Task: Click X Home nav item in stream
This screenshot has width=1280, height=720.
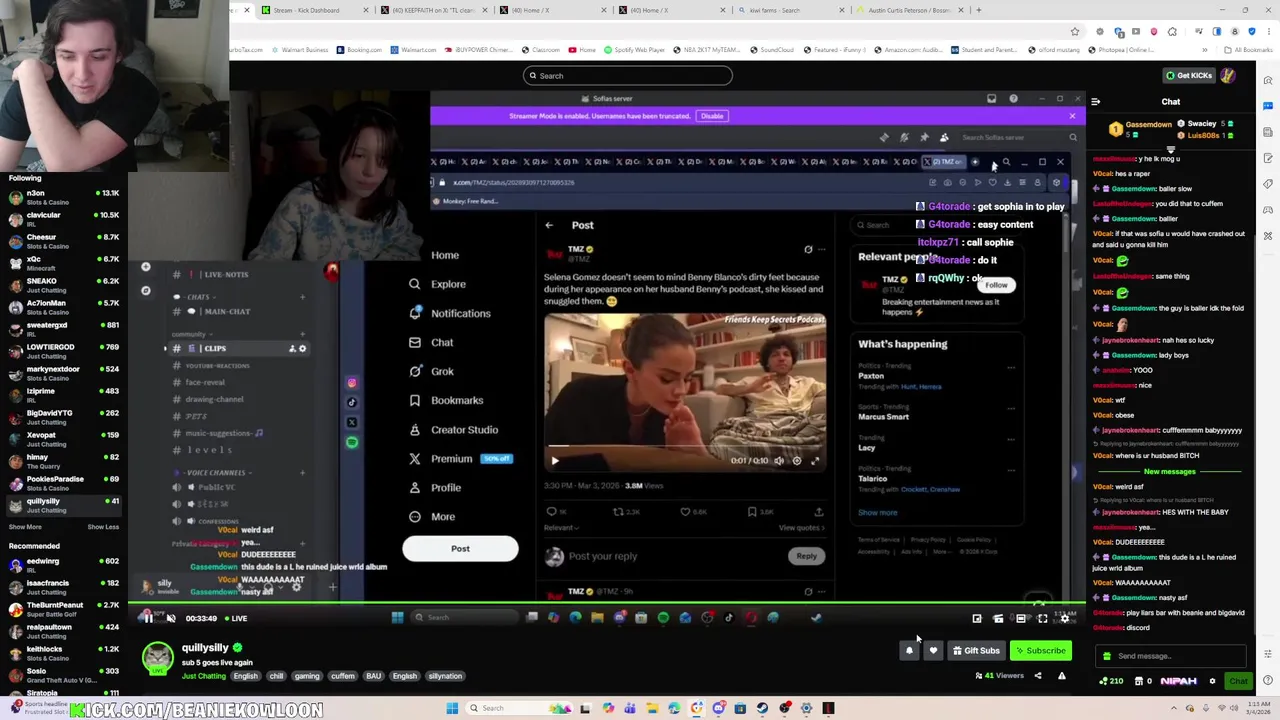Action: pyautogui.click(x=445, y=255)
